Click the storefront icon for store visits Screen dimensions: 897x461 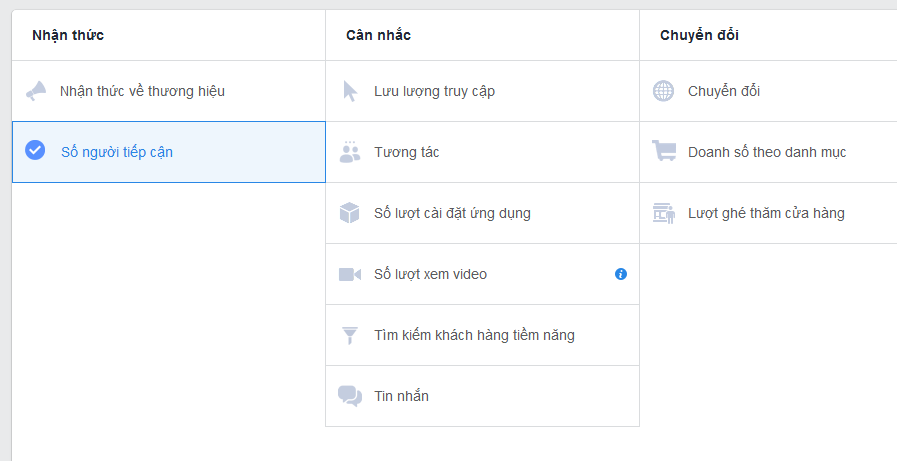[664, 213]
